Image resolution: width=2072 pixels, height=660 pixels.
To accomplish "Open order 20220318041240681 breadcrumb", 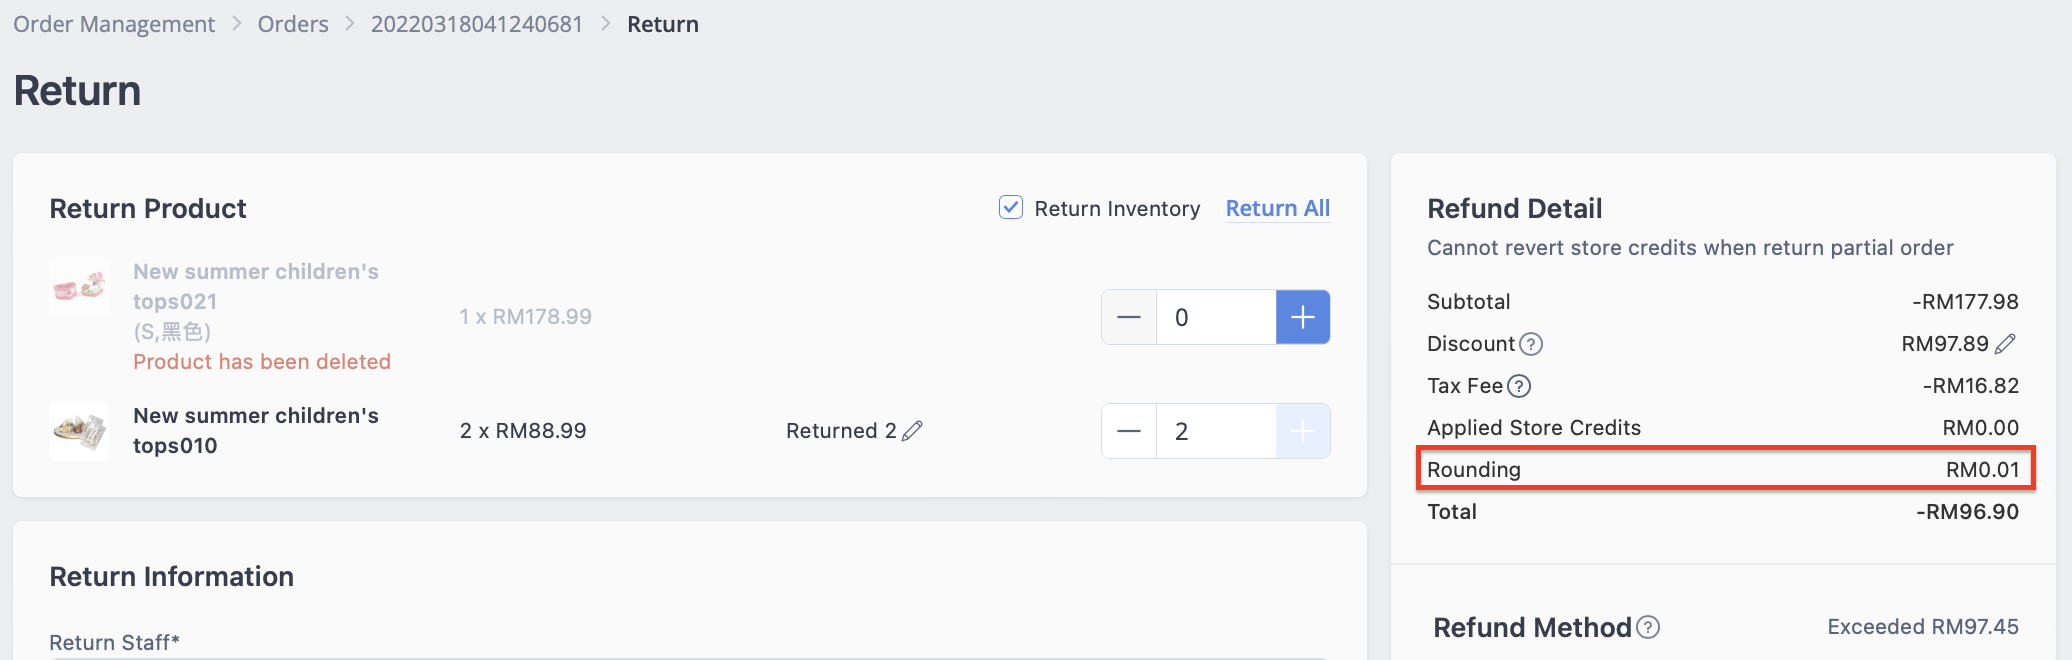I will click(477, 24).
